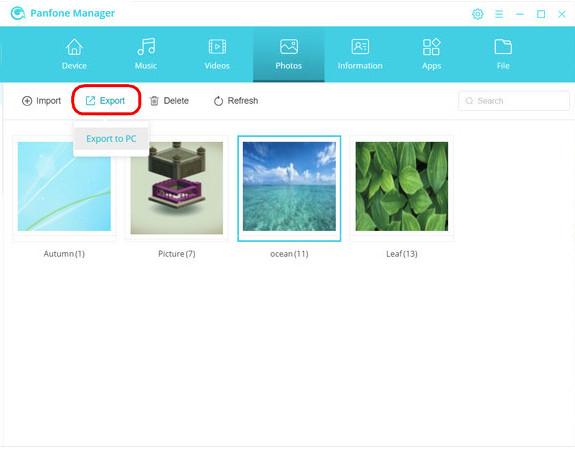Switch to the Music tab
This screenshot has width=575, height=449.
(x=146, y=54)
